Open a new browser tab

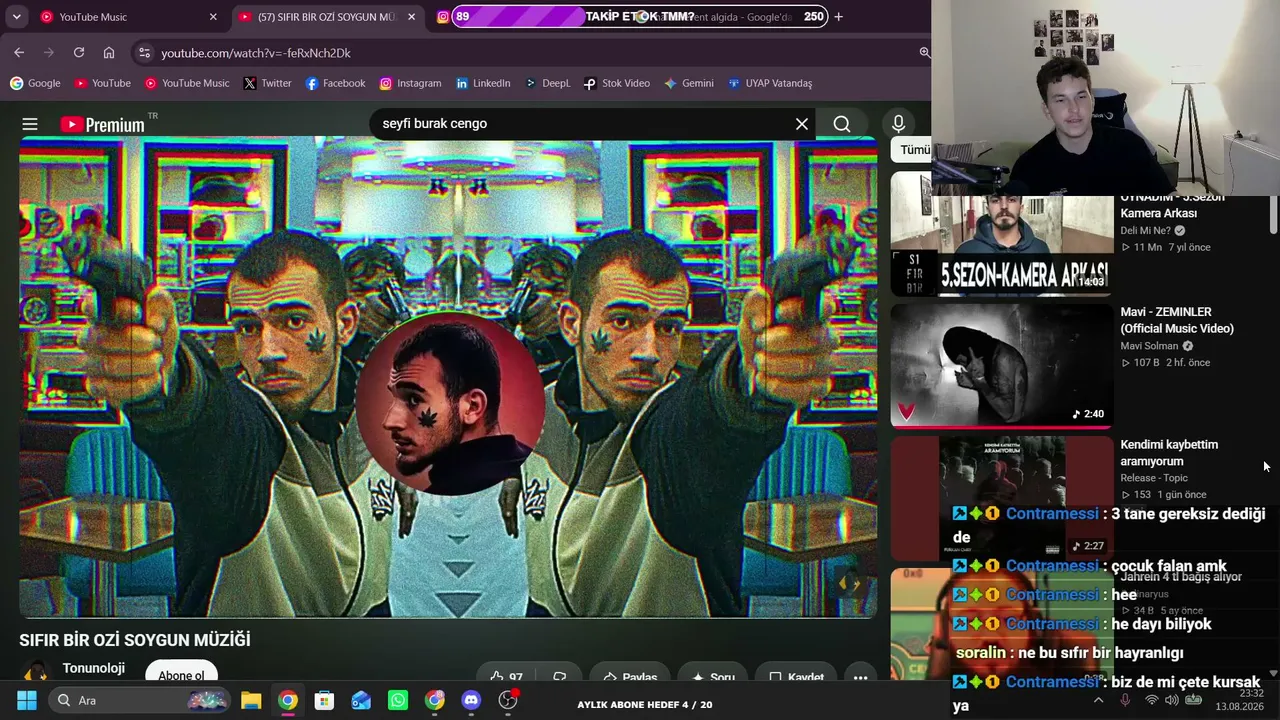tap(838, 17)
